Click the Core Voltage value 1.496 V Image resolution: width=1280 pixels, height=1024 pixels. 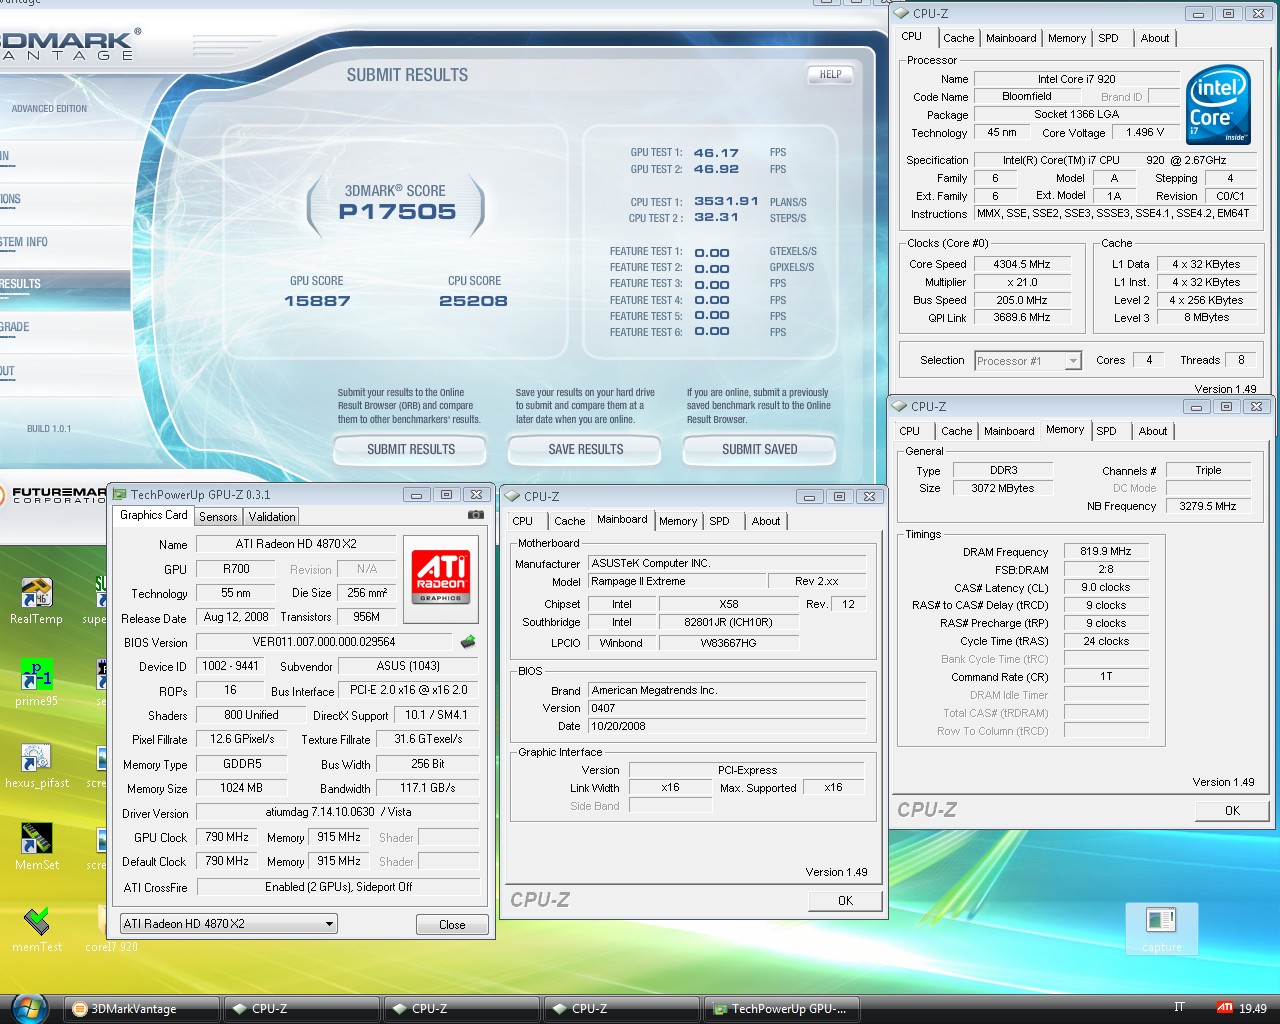point(1145,133)
